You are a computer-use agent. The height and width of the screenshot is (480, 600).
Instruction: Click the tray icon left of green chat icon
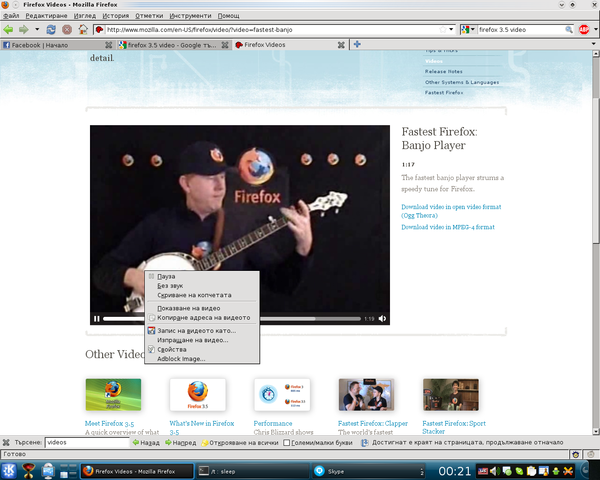pos(507,471)
